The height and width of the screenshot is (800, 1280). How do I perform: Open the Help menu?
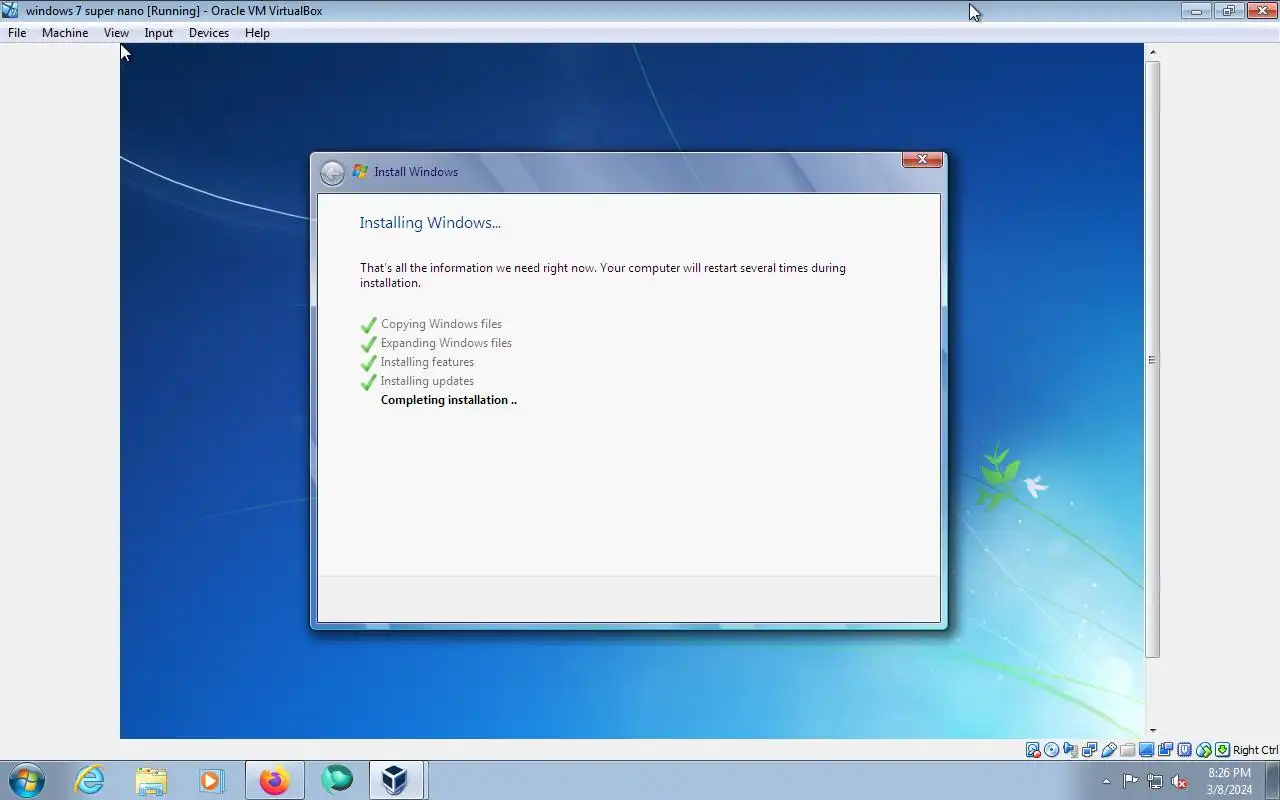257,33
